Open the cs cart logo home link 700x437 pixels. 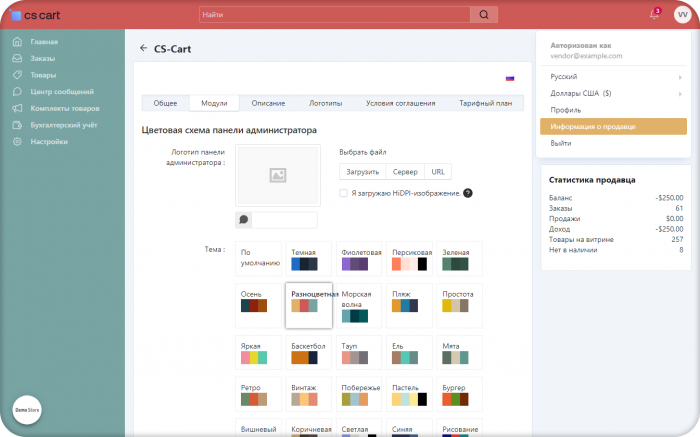(35, 15)
